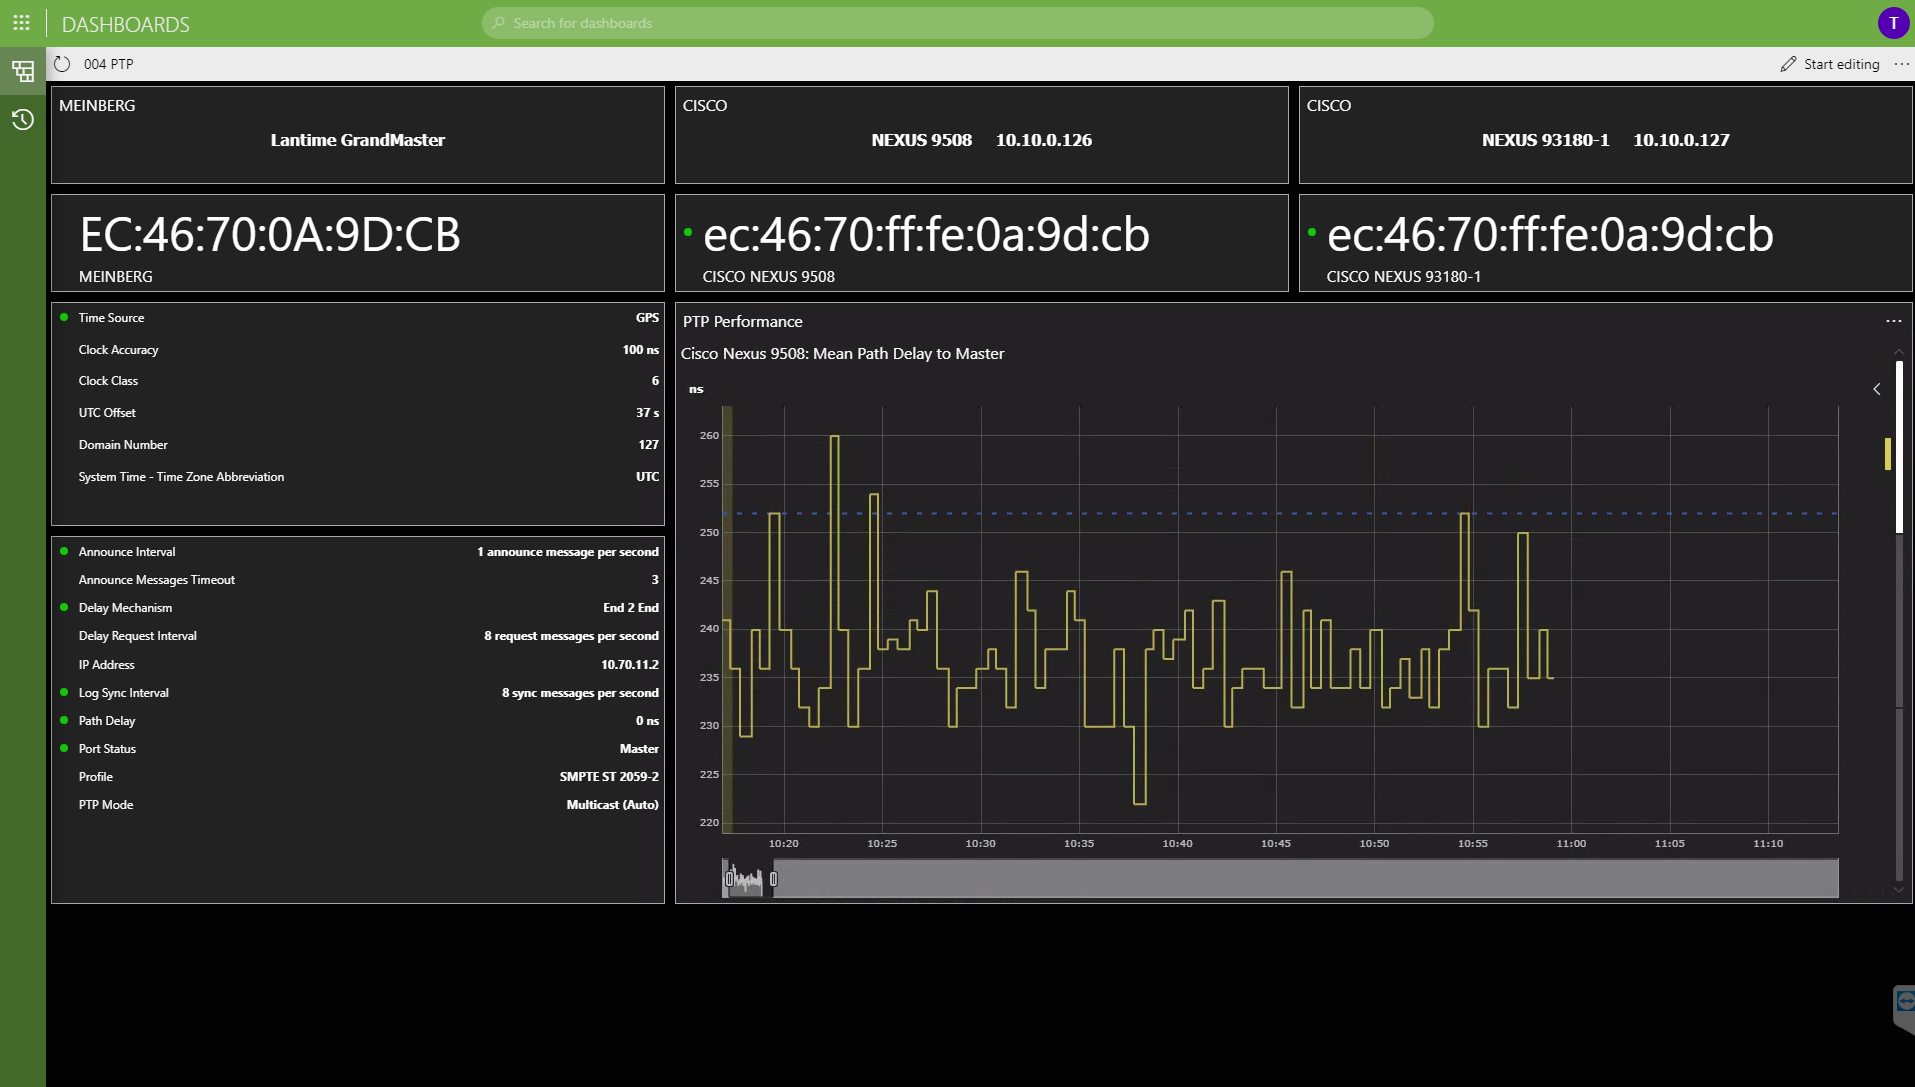Click the Lantime GrandMaster title

click(x=358, y=140)
